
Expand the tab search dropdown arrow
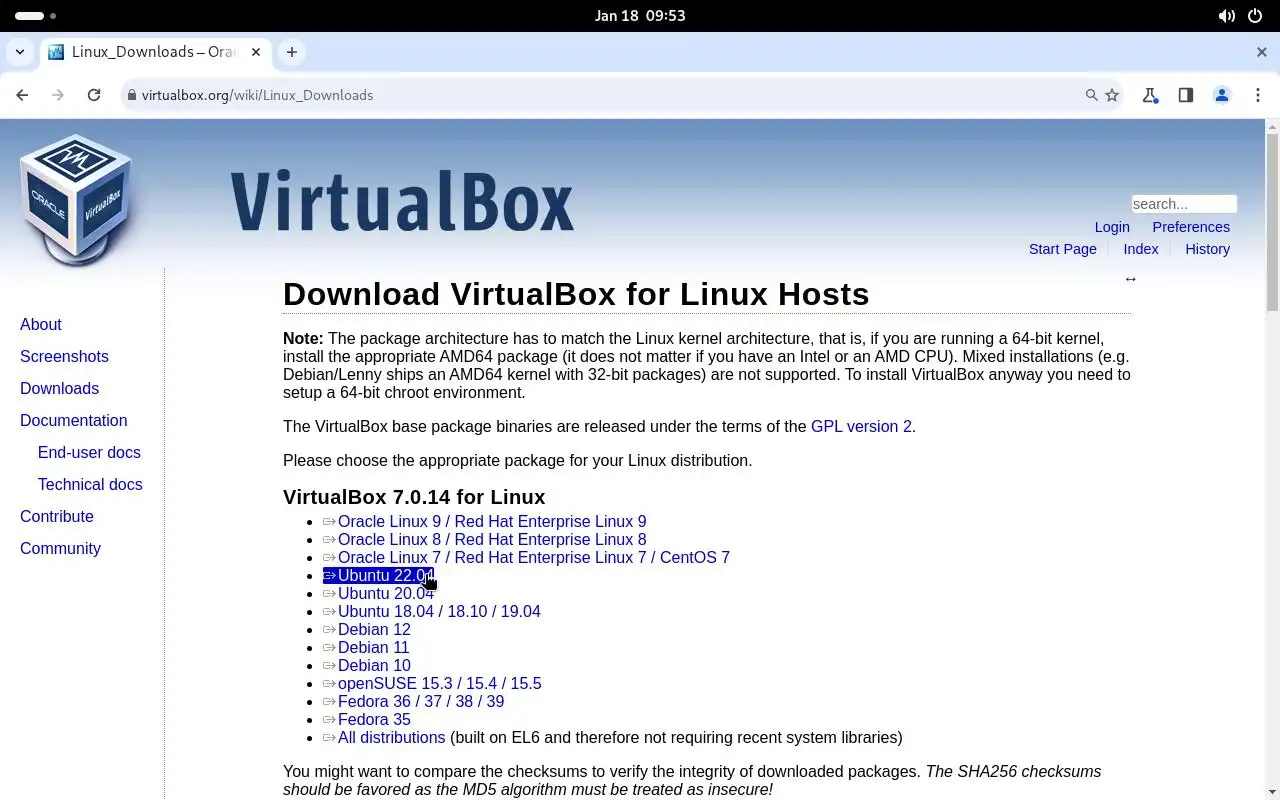tap(19, 52)
